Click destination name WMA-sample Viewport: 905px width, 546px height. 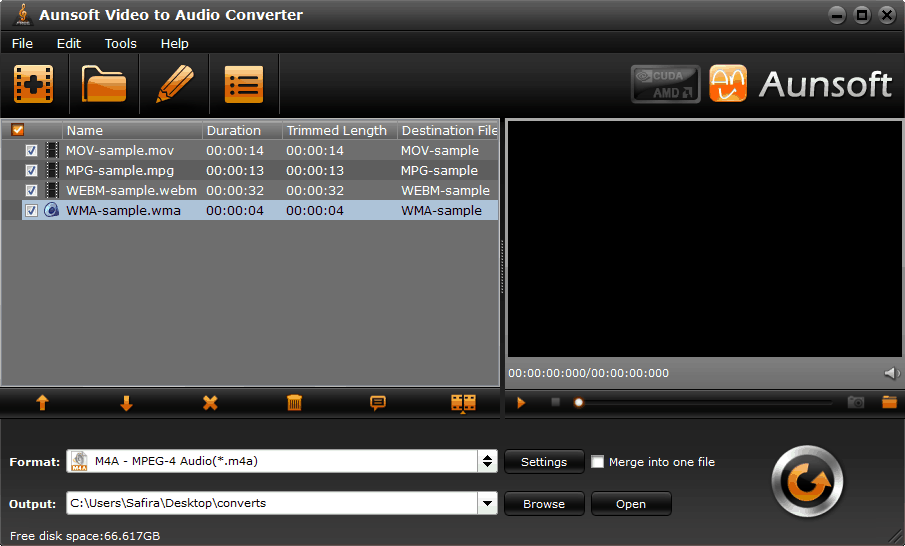pos(441,211)
